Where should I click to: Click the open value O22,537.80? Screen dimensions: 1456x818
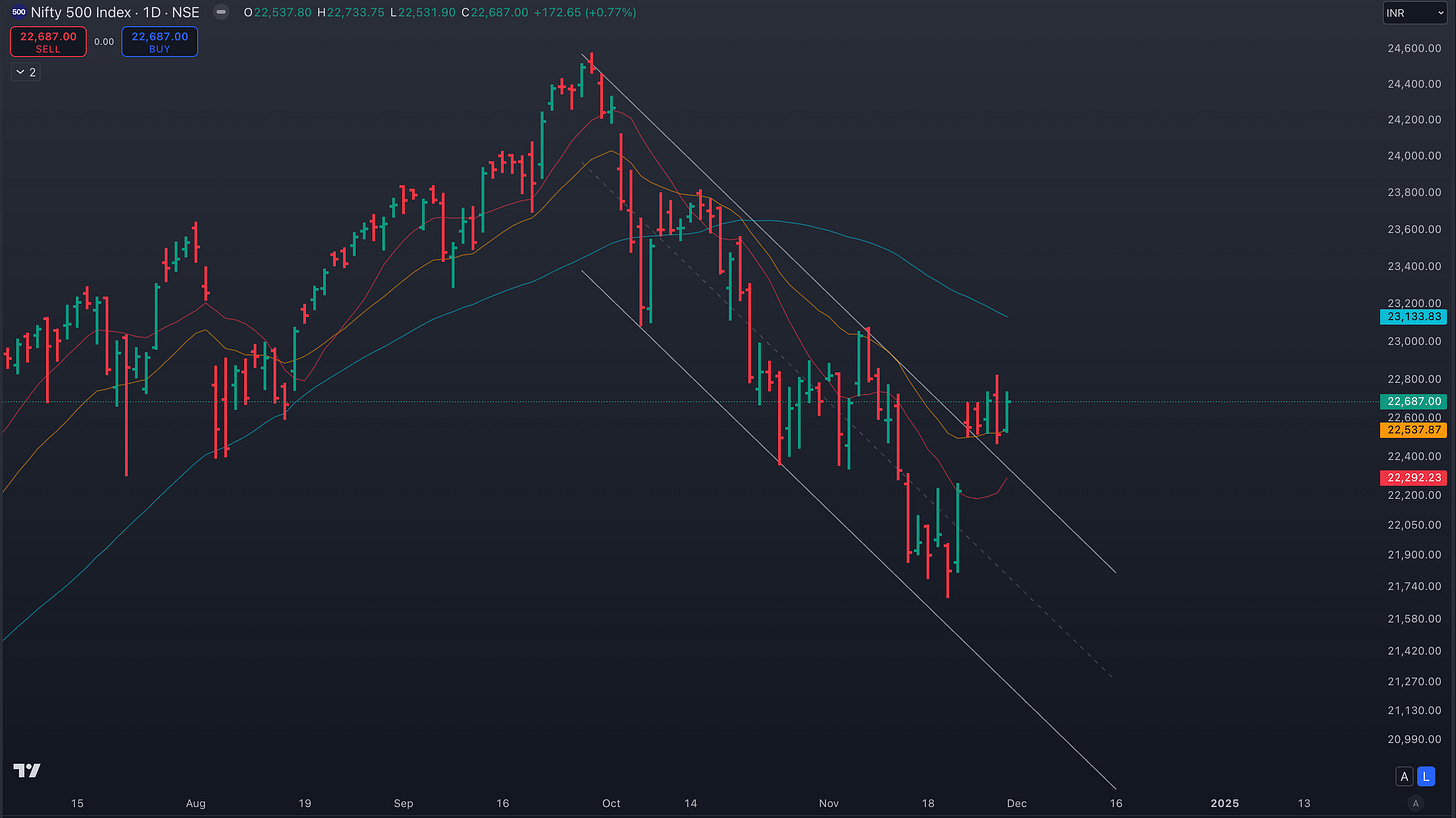pos(278,13)
